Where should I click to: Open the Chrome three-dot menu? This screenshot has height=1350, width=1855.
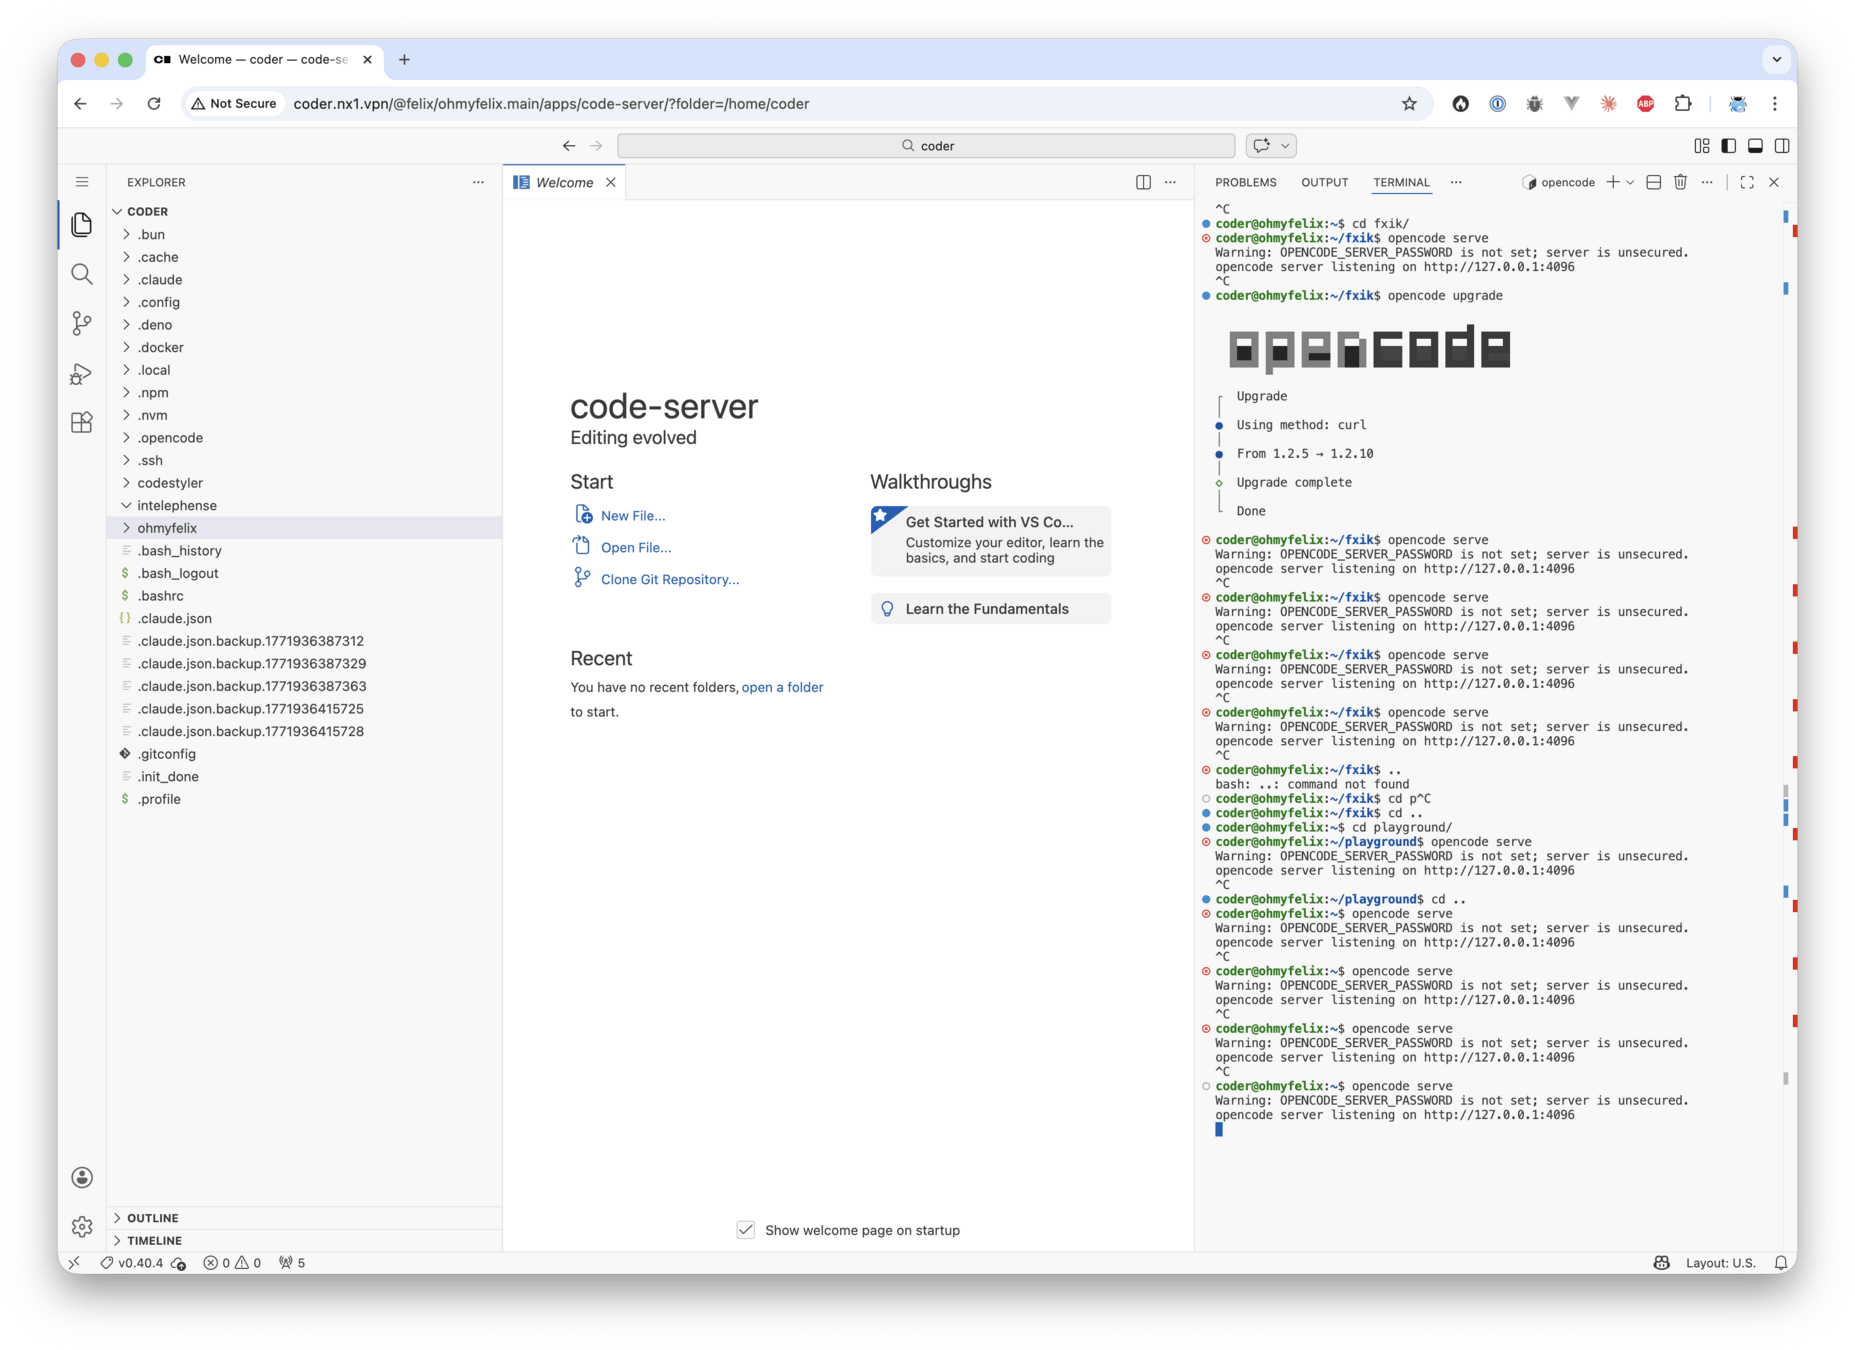[x=1775, y=104]
